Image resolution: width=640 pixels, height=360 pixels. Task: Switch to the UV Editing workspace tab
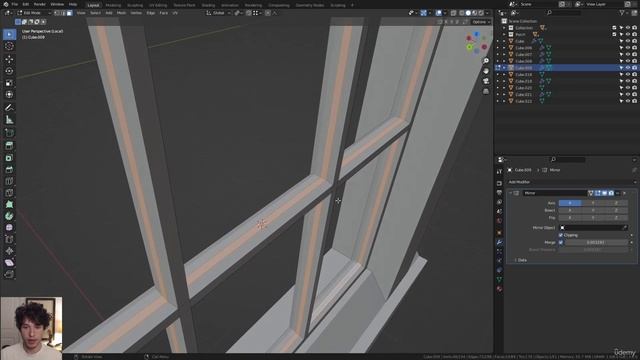pos(158,5)
